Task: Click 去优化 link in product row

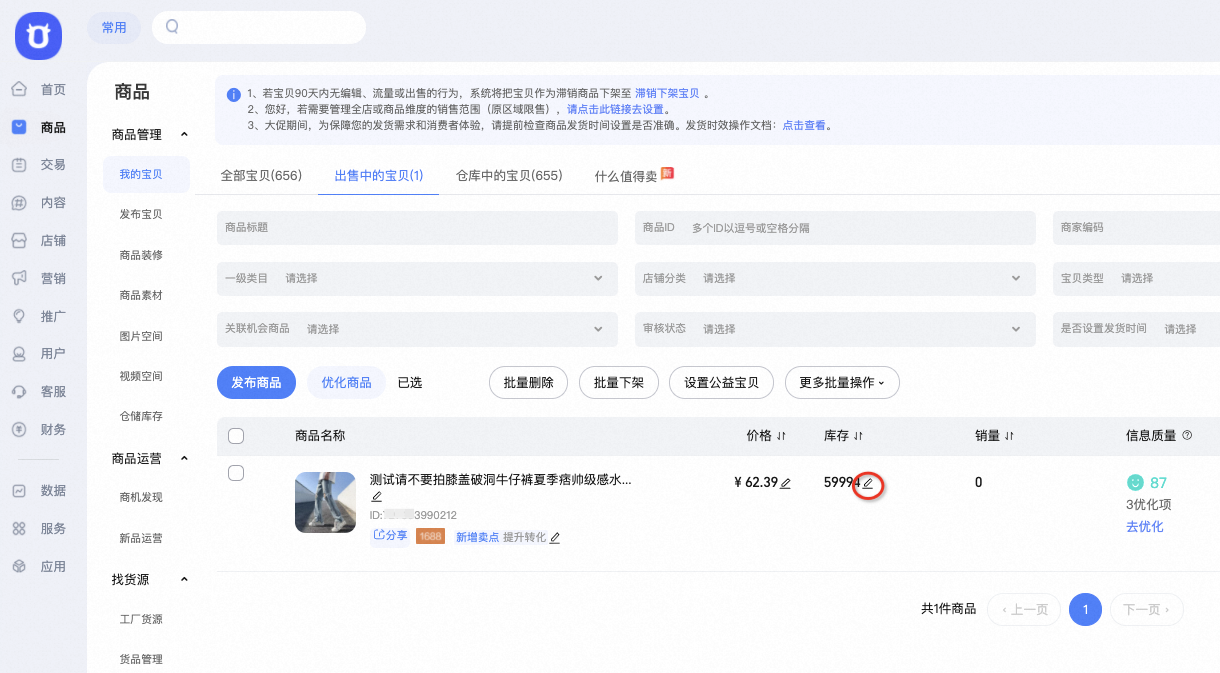Action: click(1145, 526)
